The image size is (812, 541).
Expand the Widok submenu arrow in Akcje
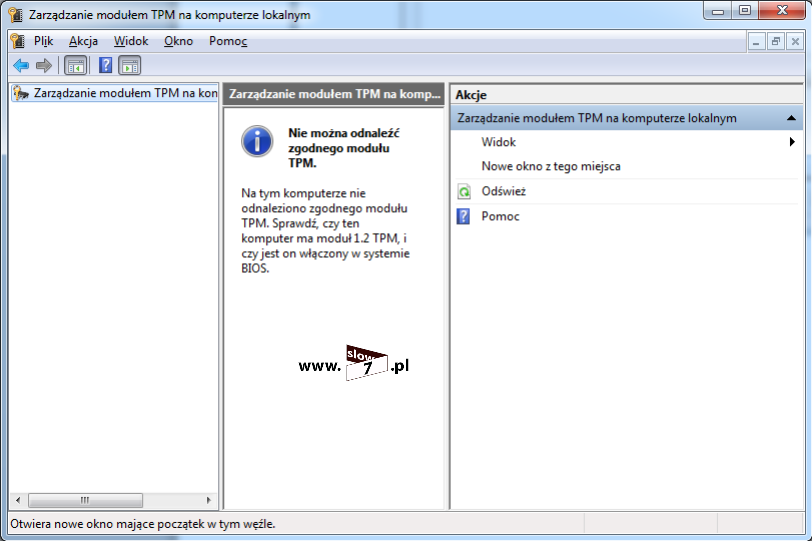pos(792,142)
